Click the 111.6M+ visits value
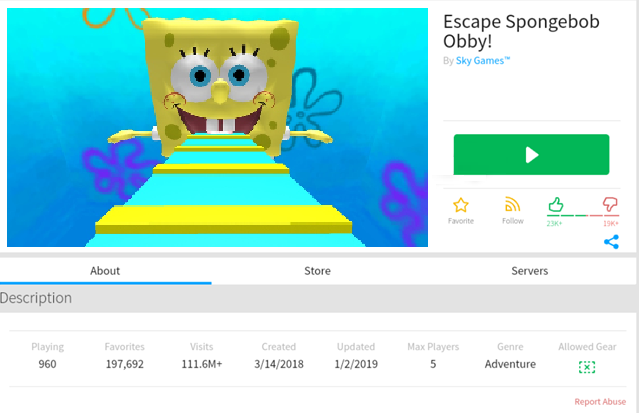 (201, 364)
